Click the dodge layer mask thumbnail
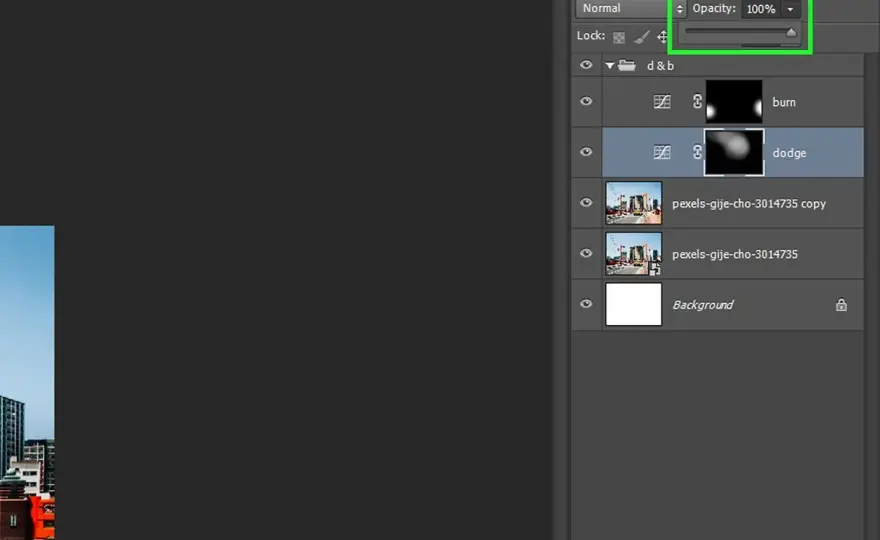880x540 pixels. 734,152
